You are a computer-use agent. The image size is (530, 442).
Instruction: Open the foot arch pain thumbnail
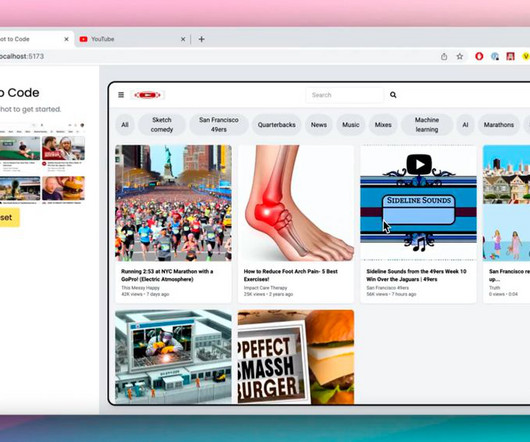(296, 203)
